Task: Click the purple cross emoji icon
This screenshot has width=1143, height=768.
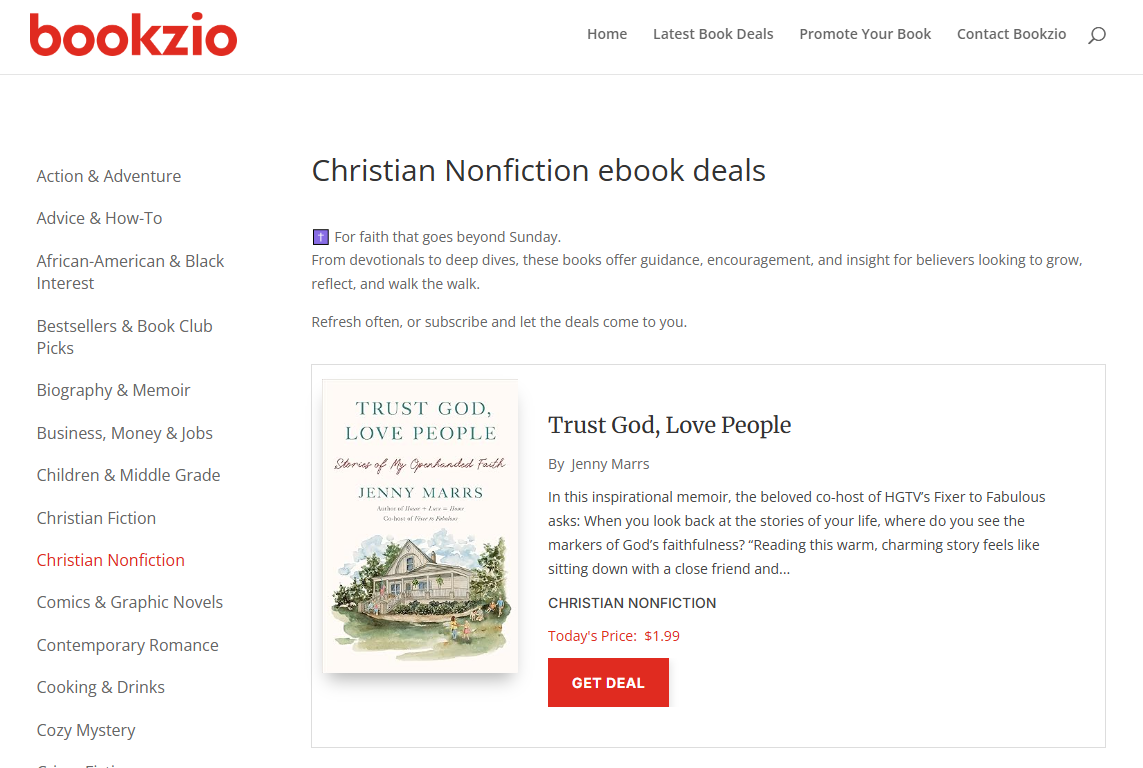Action: coord(320,236)
